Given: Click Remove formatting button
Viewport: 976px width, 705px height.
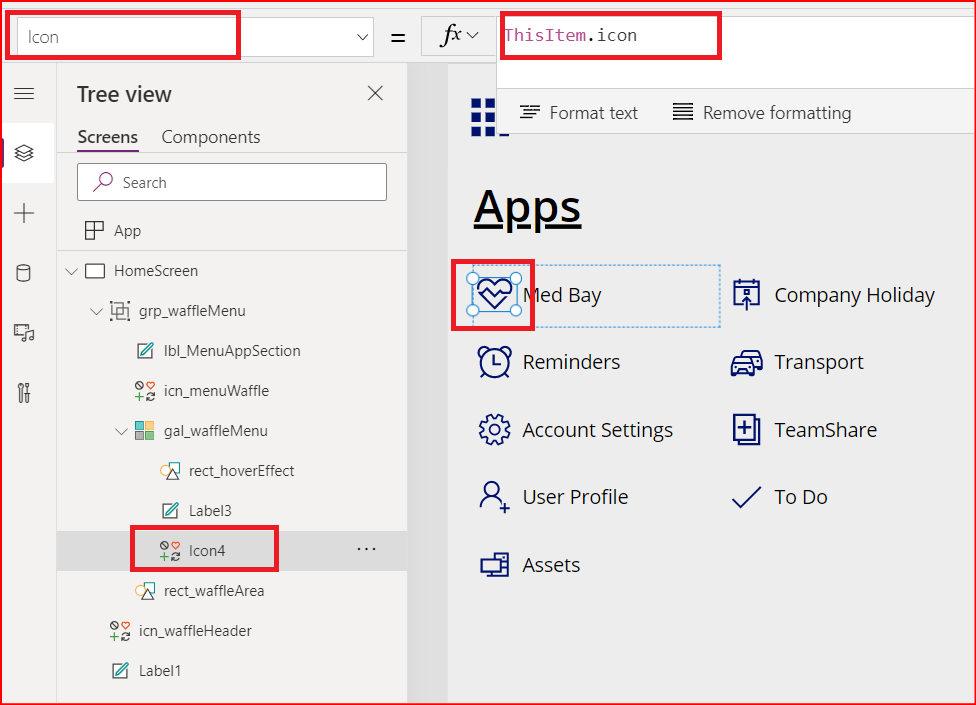Looking at the screenshot, I should [x=761, y=113].
